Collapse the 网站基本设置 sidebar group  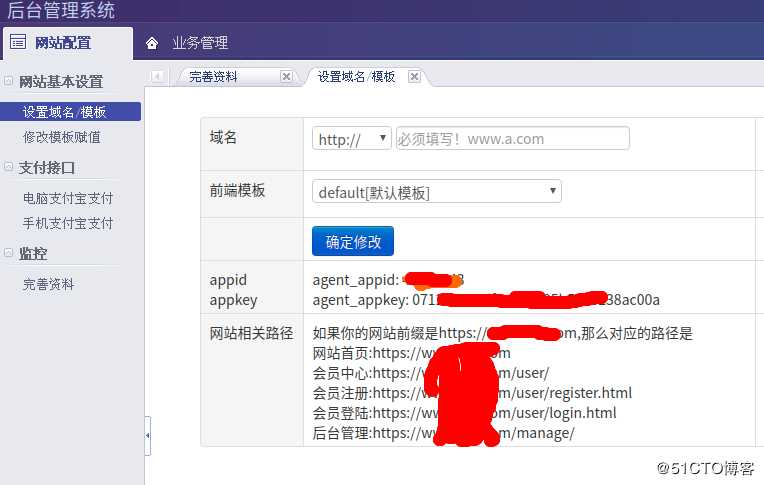(x=8, y=81)
